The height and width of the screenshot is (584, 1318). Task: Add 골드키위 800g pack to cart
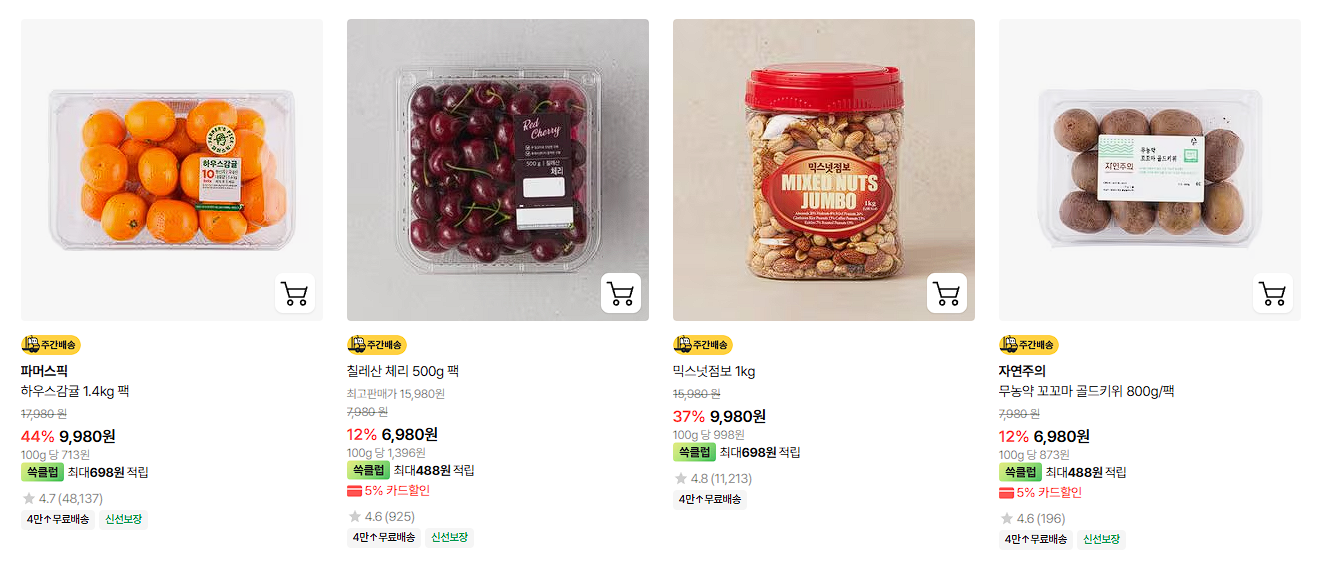coord(1273,294)
